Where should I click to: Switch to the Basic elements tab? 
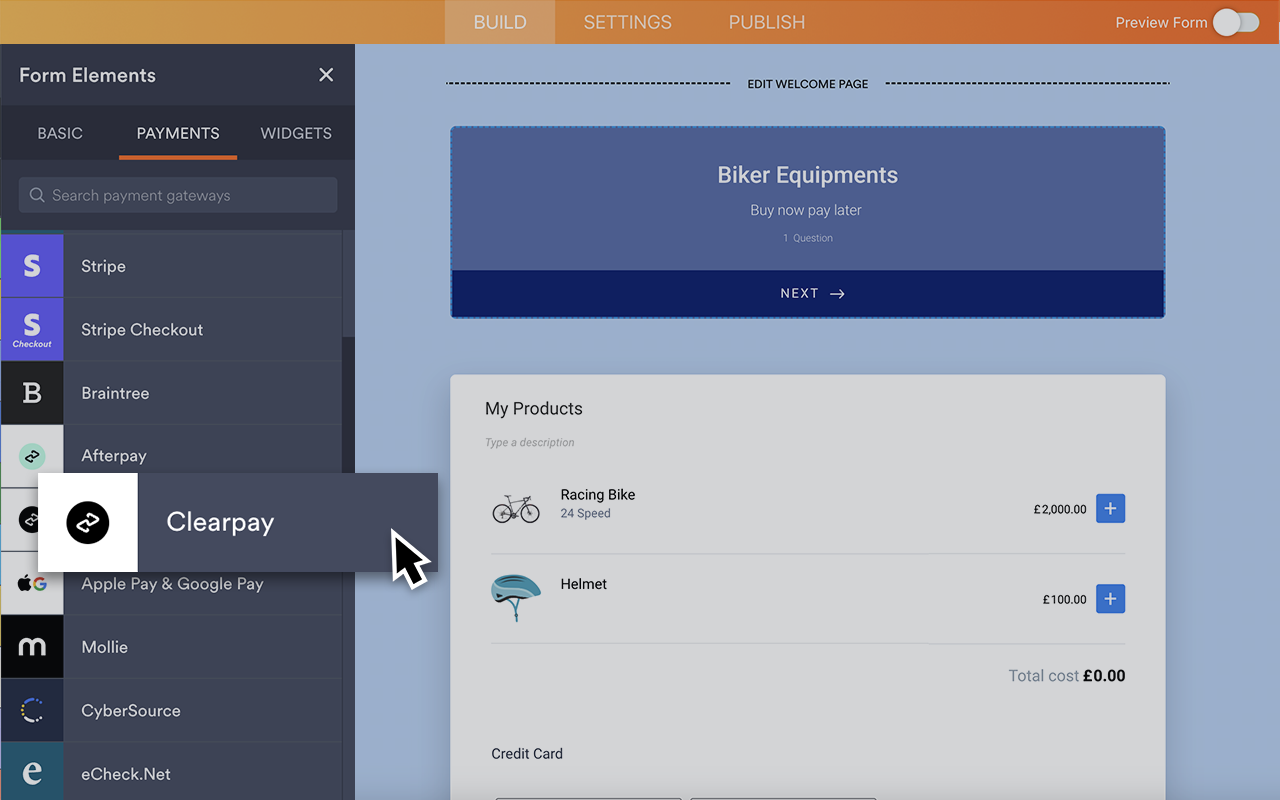[60, 133]
